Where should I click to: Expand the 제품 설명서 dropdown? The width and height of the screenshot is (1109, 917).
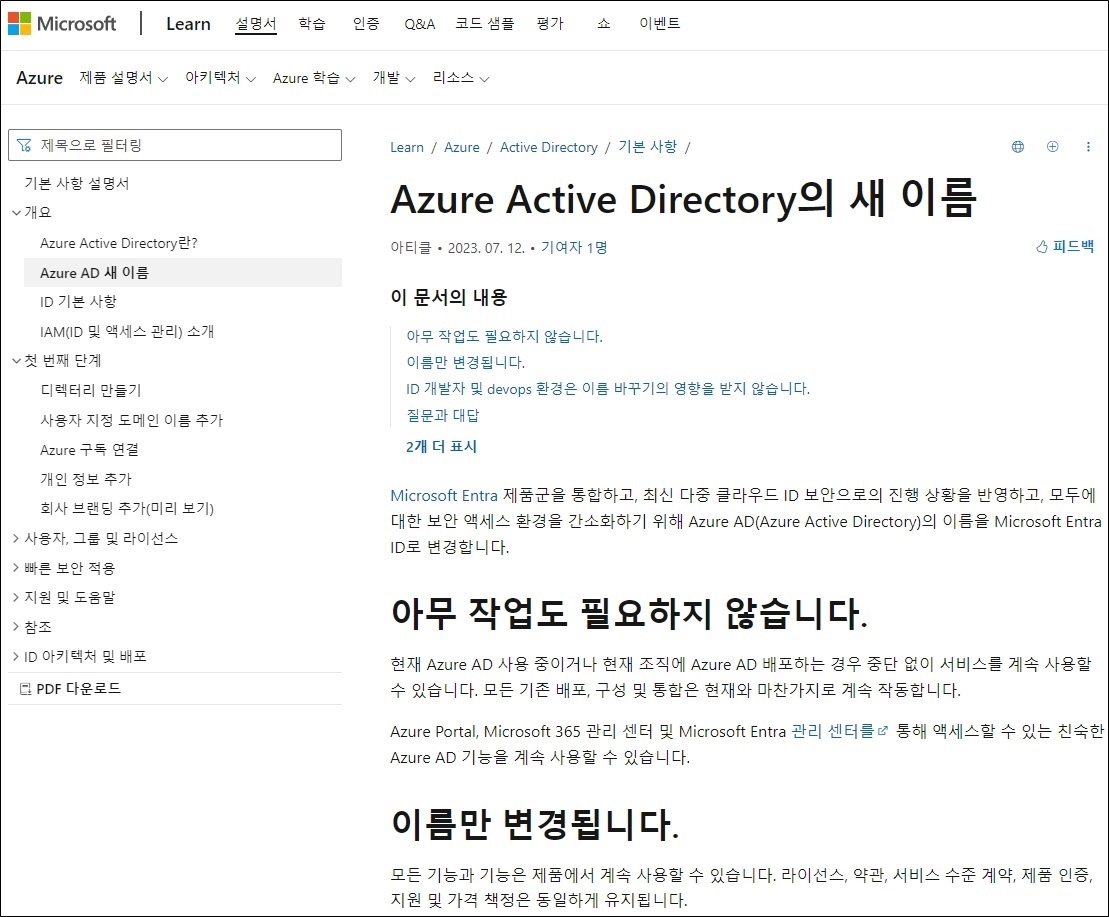coord(123,78)
